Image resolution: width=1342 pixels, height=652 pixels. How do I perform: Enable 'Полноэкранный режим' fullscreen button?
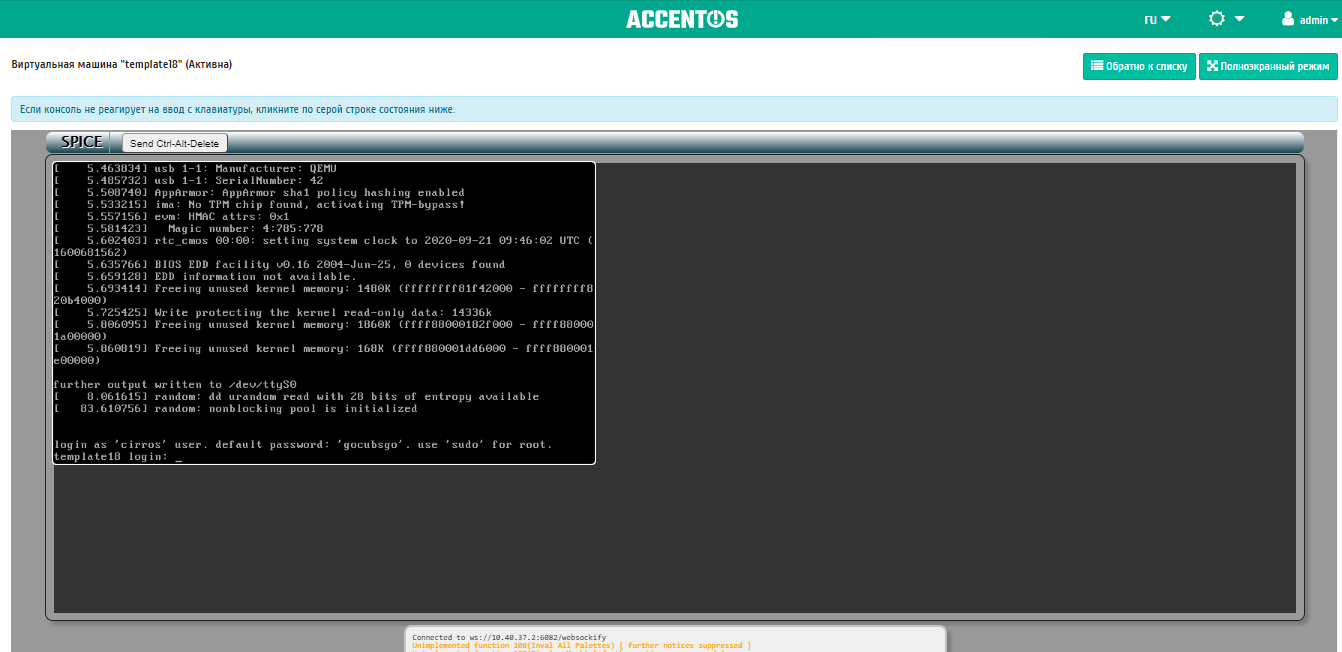pyautogui.click(x=1268, y=66)
